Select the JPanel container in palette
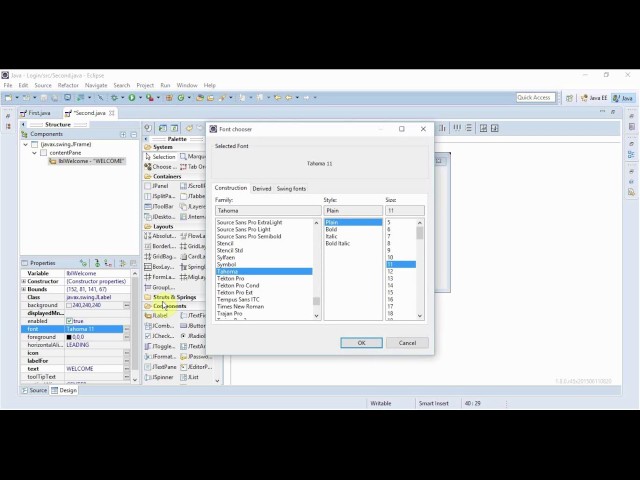This screenshot has height=480, width=640. tap(156, 186)
